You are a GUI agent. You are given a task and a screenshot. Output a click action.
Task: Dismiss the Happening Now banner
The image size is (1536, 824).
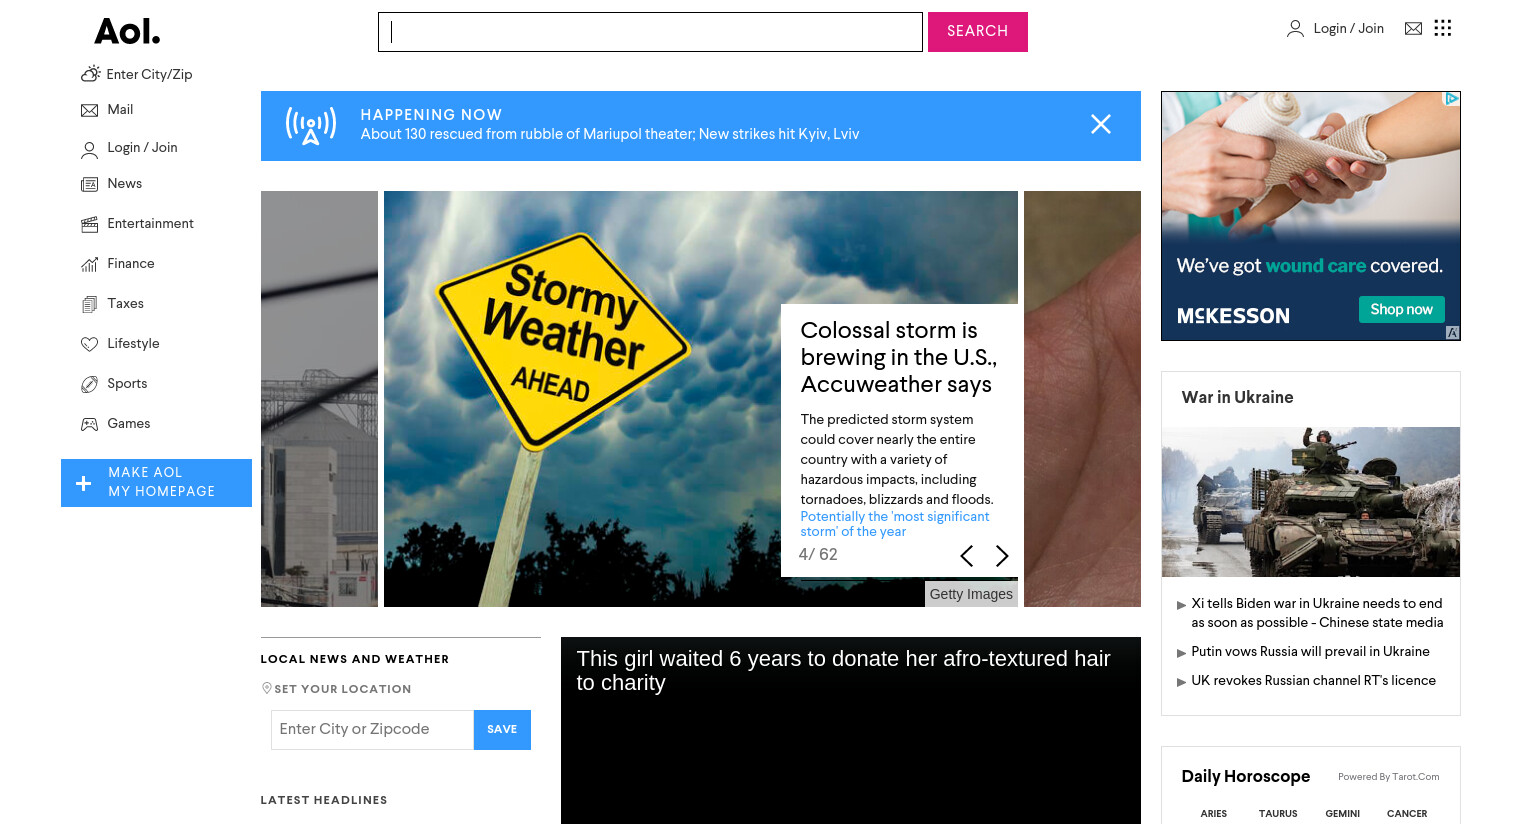(x=1101, y=124)
